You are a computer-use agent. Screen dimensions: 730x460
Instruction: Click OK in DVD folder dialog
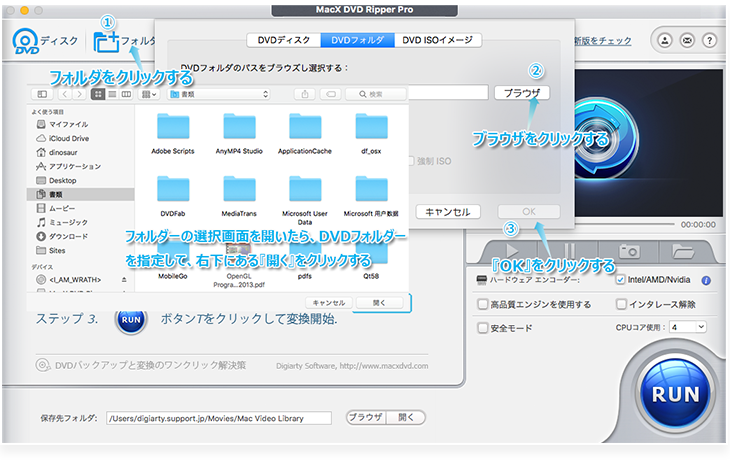click(529, 212)
